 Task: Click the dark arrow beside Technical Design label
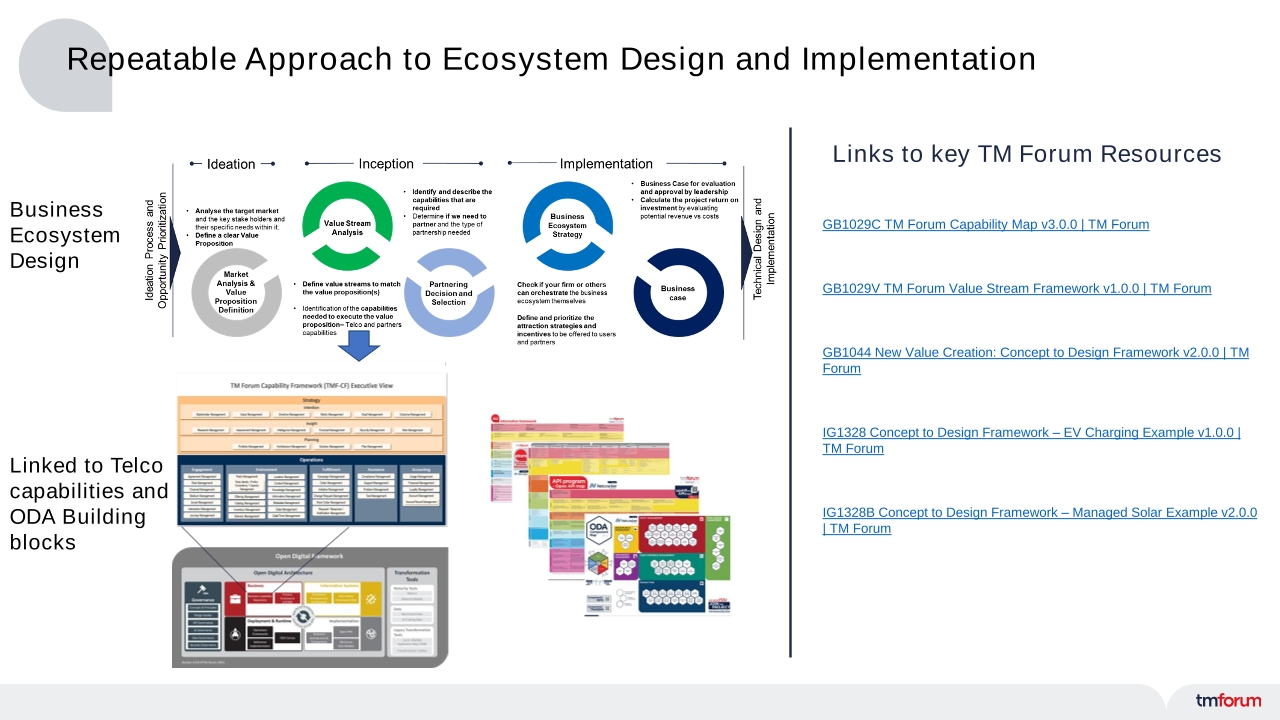[746, 254]
